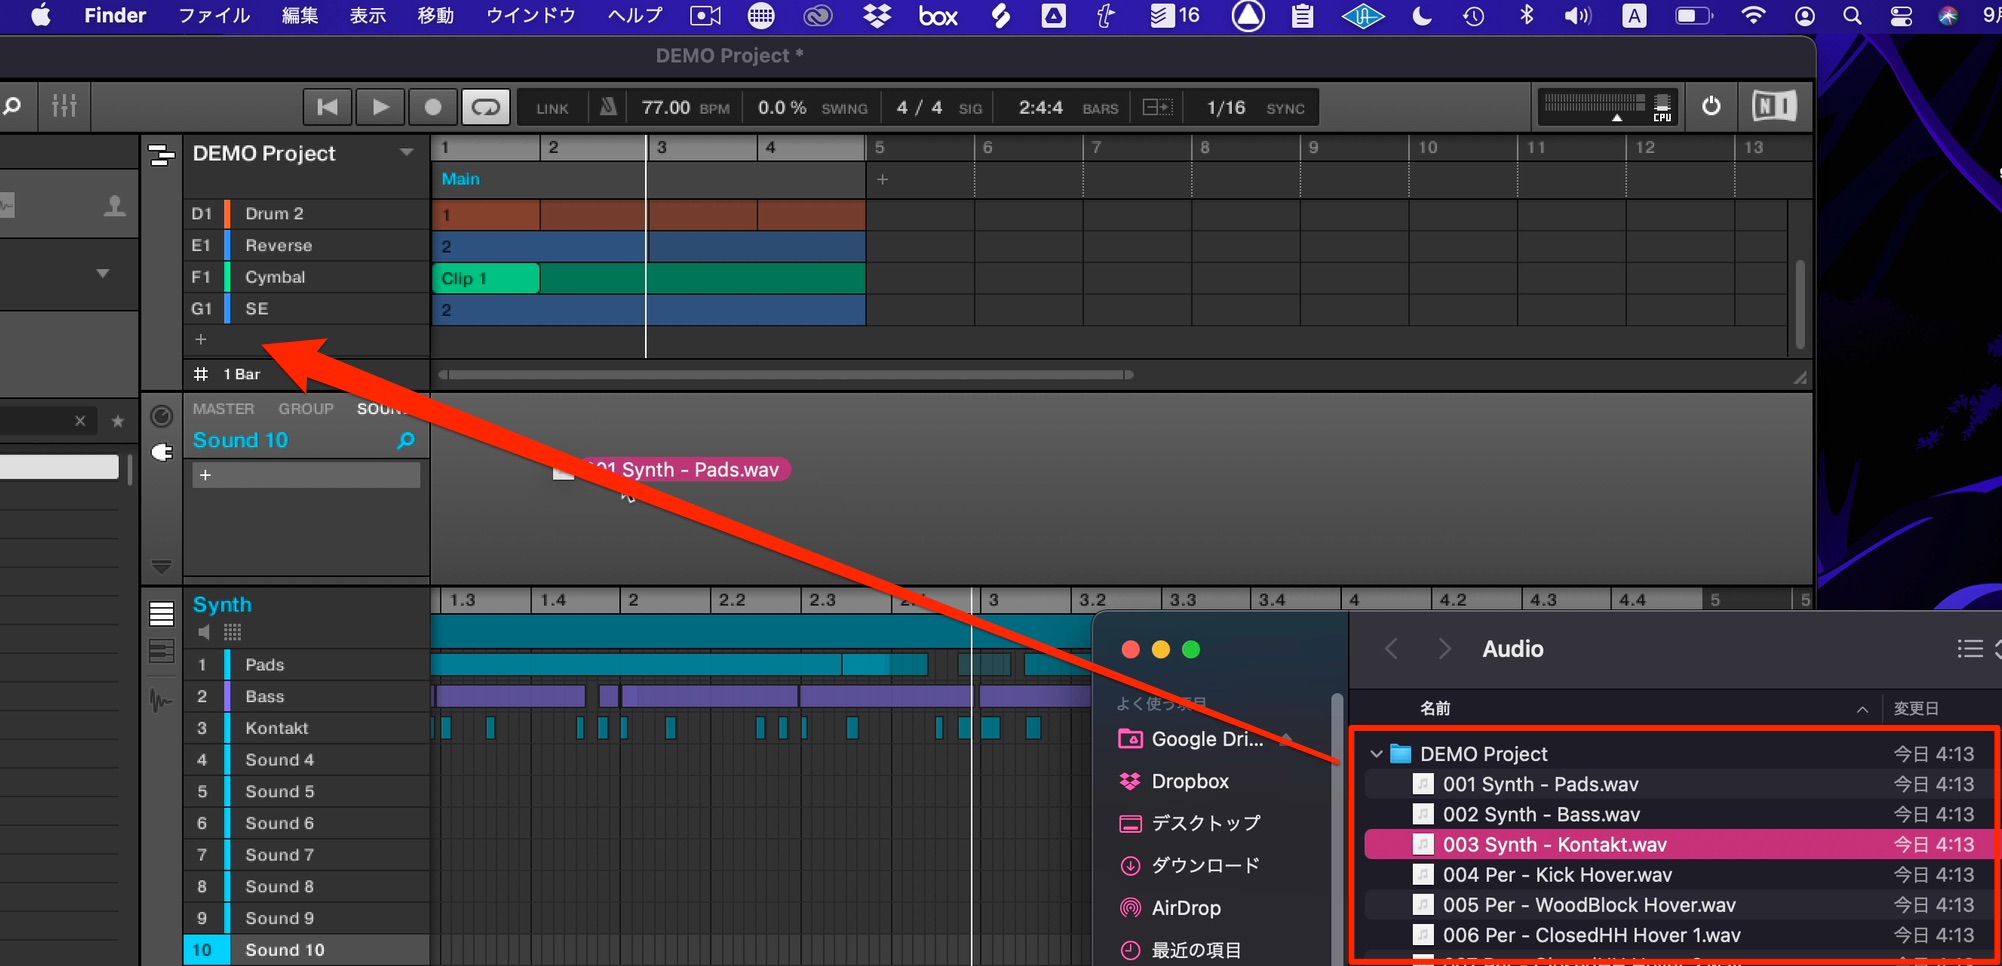Add a plug-in via plus slot
The image size is (2002, 966).
click(306, 475)
